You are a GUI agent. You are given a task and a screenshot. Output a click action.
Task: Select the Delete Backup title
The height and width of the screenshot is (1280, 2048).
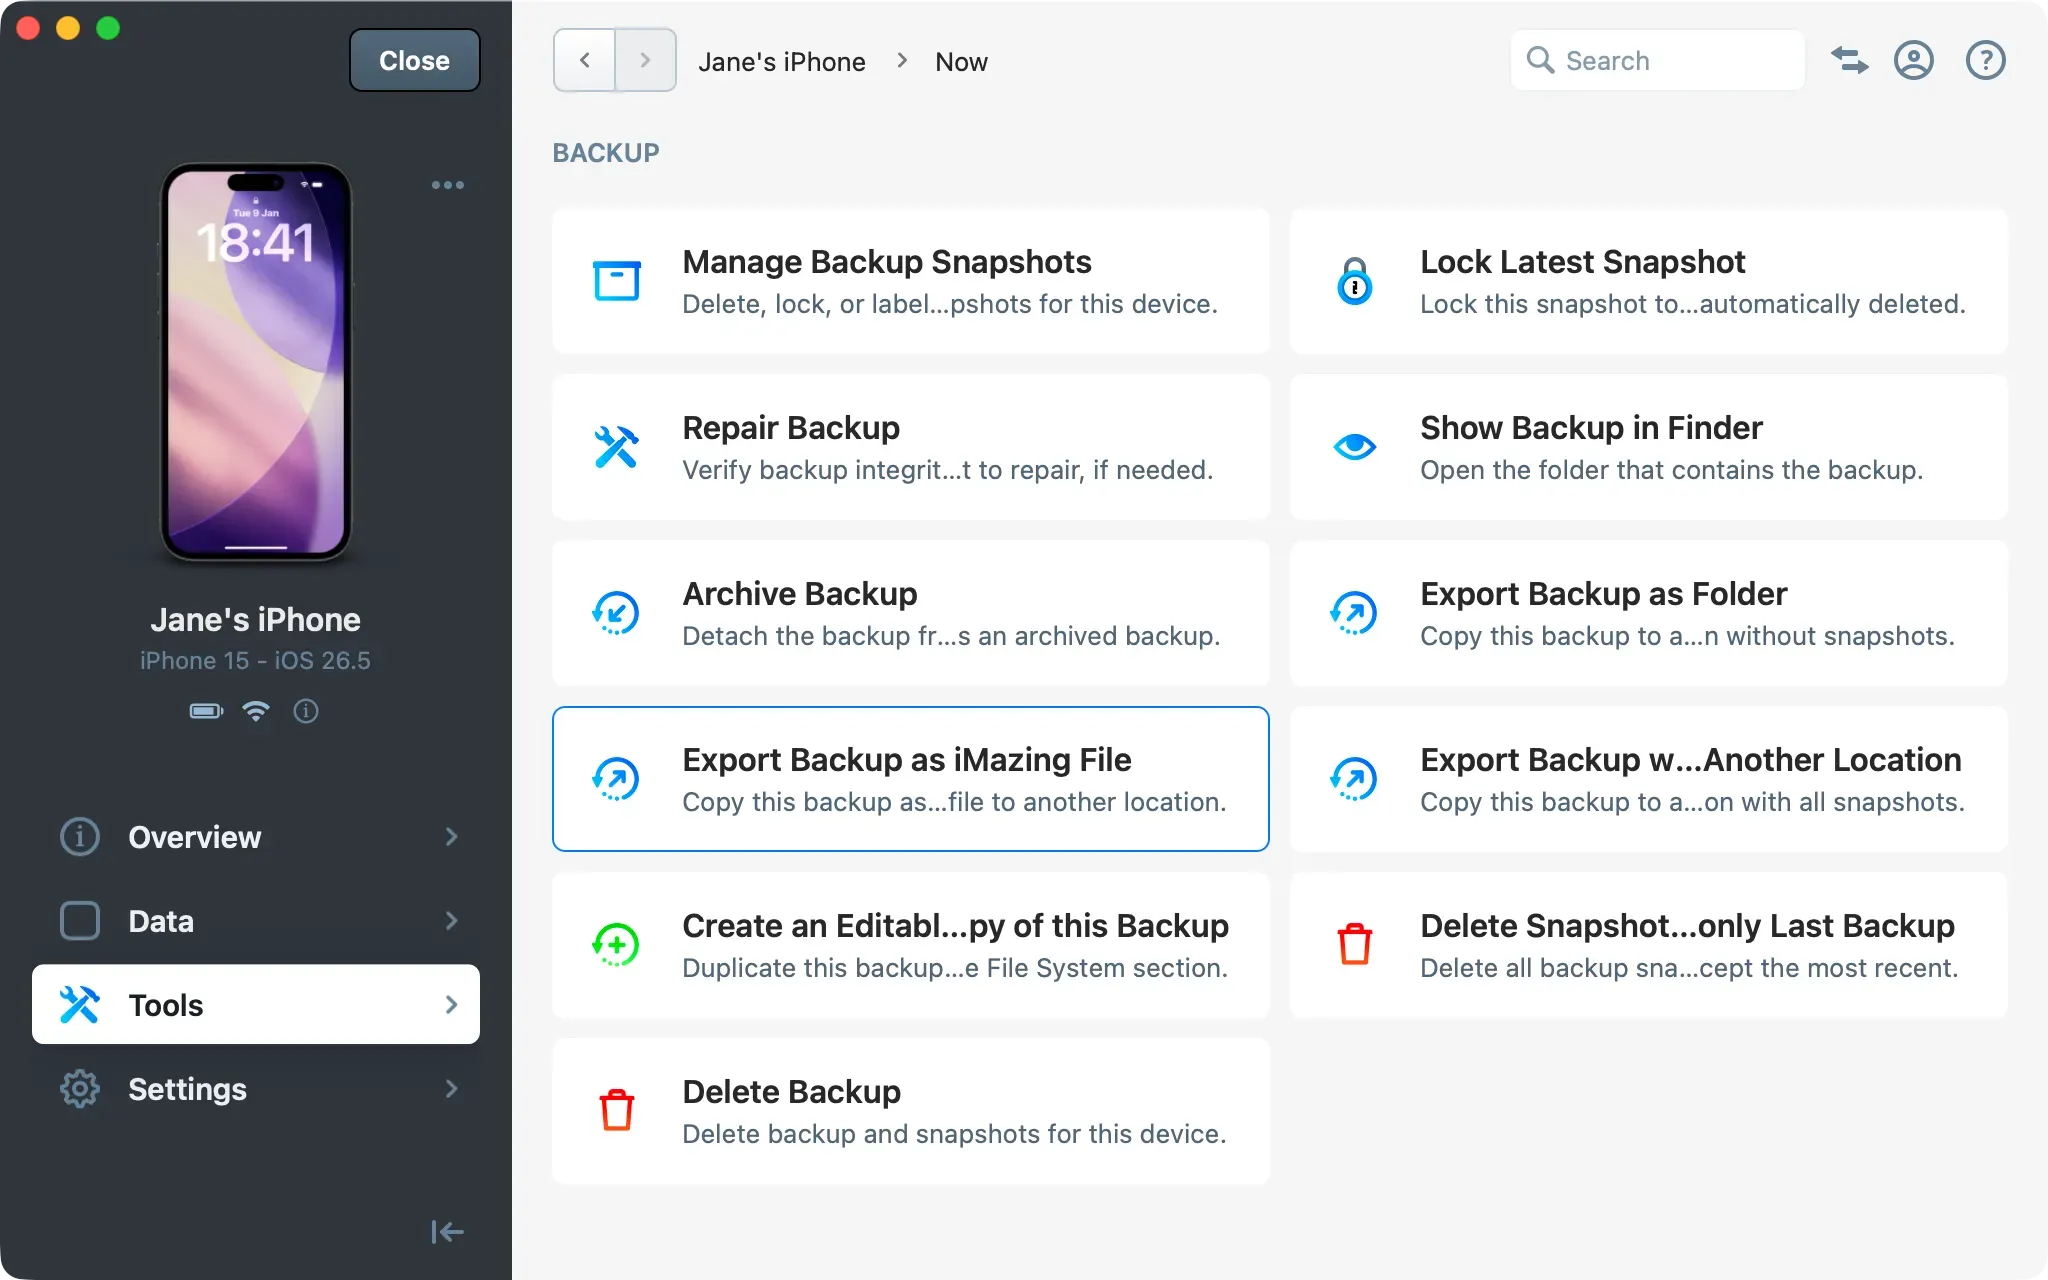pyautogui.click(x=792, y=1092)
